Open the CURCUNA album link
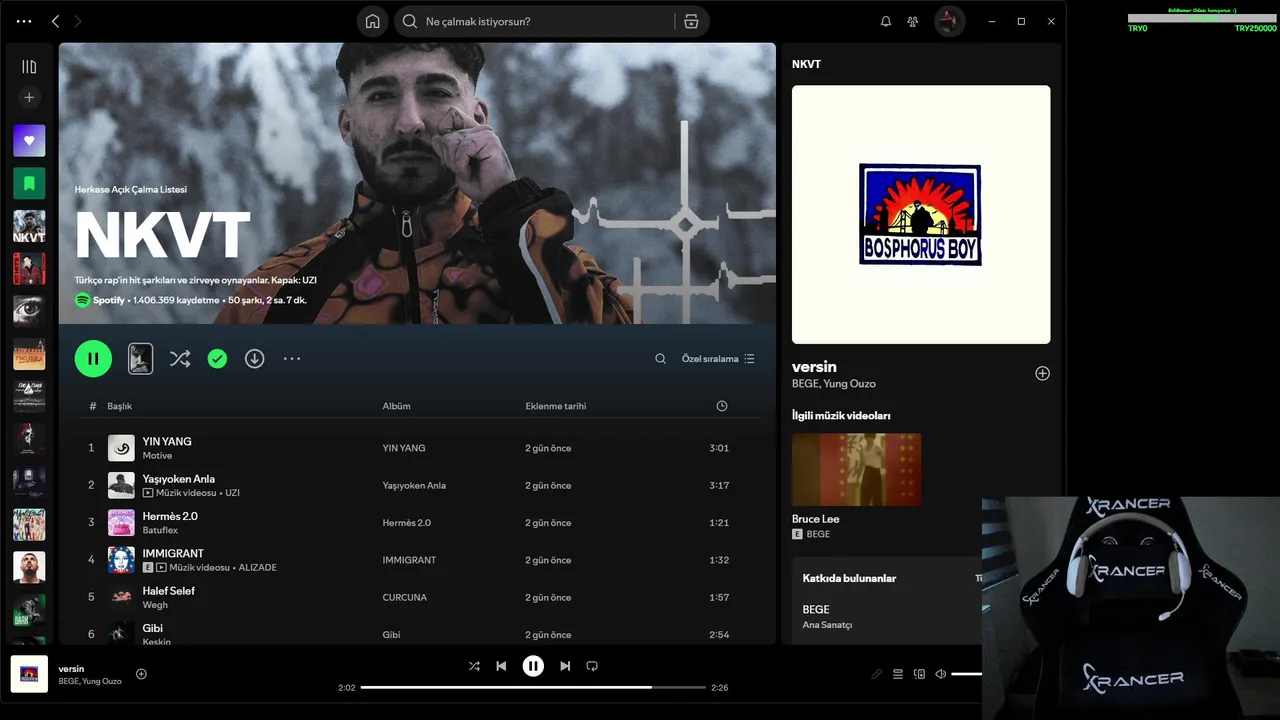 click(404, 597)
